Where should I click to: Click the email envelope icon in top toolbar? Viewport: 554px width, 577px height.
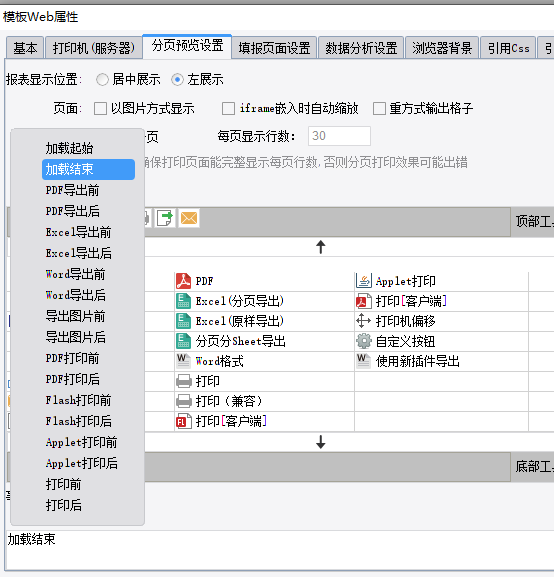coord(189,218)
